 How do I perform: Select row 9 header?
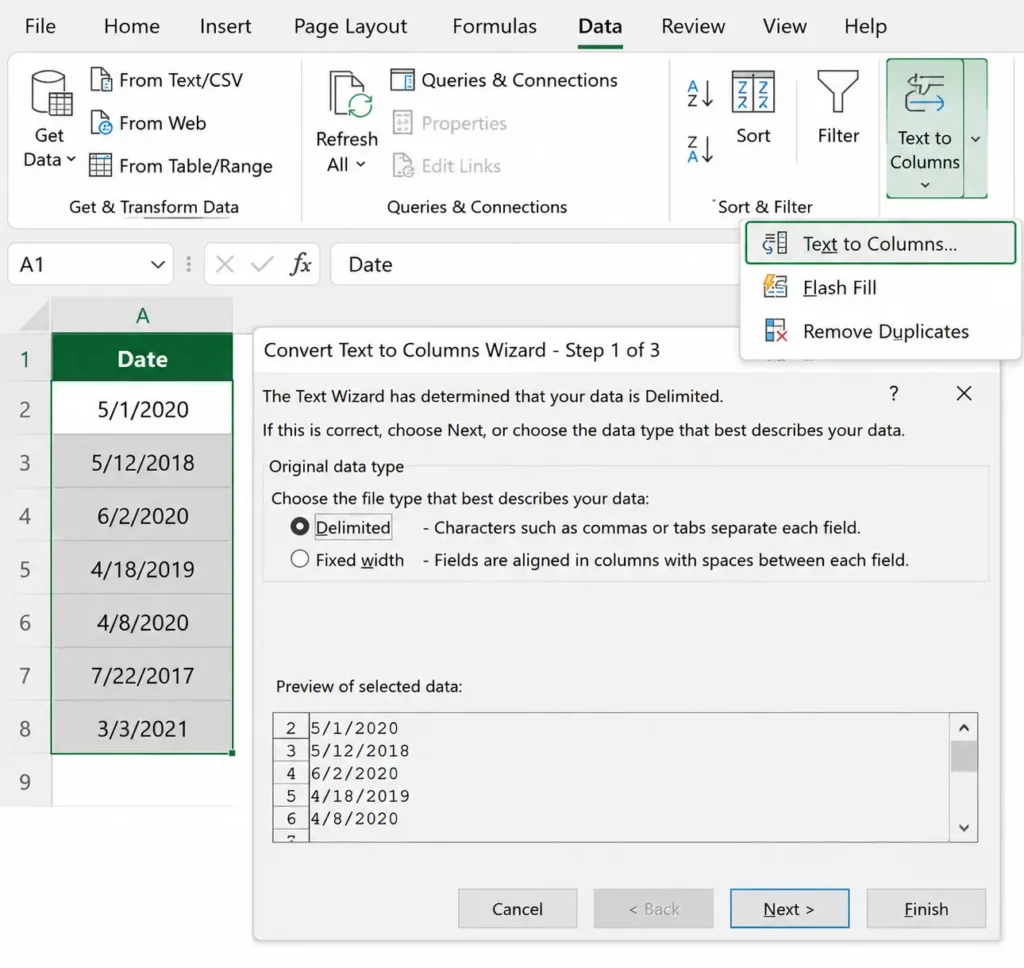point(25,781)
